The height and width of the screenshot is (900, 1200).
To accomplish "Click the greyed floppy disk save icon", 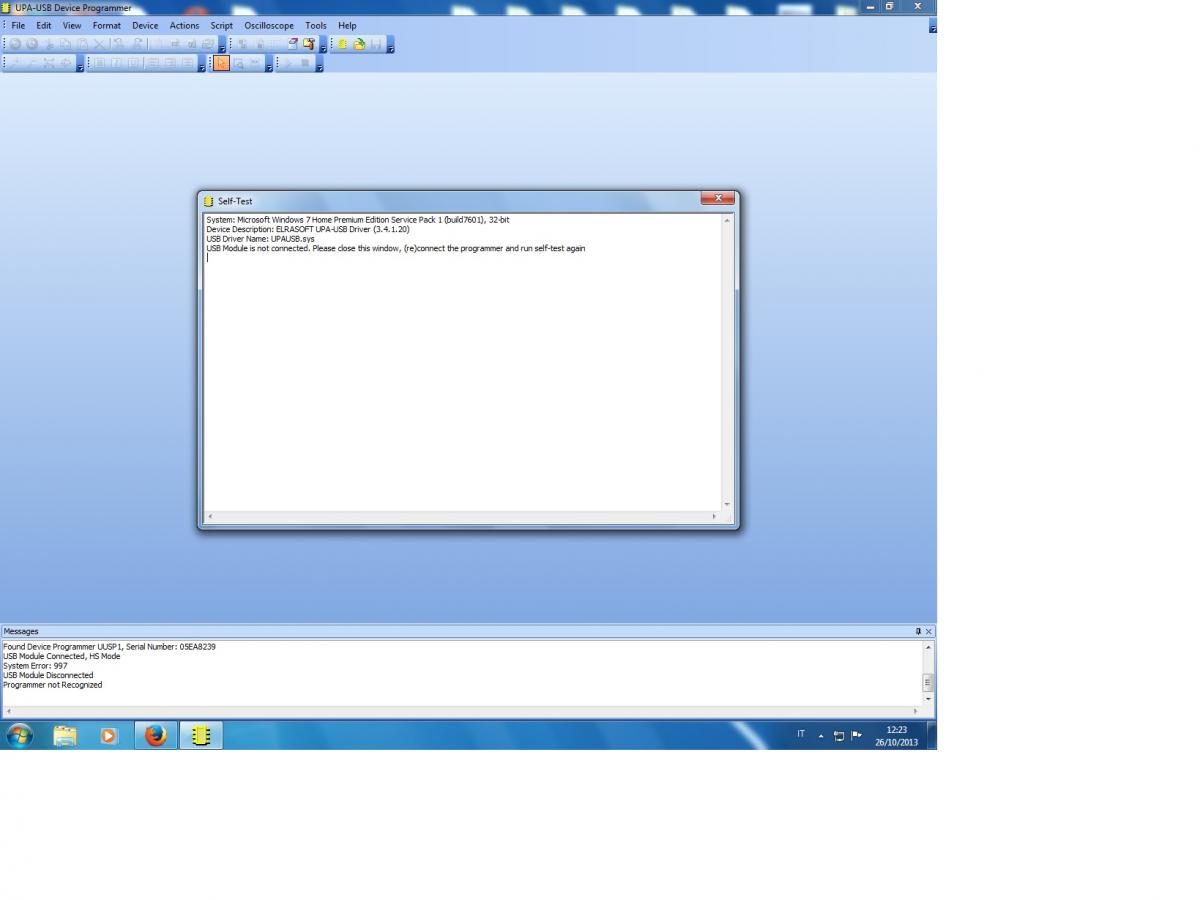I will point(376,44).
